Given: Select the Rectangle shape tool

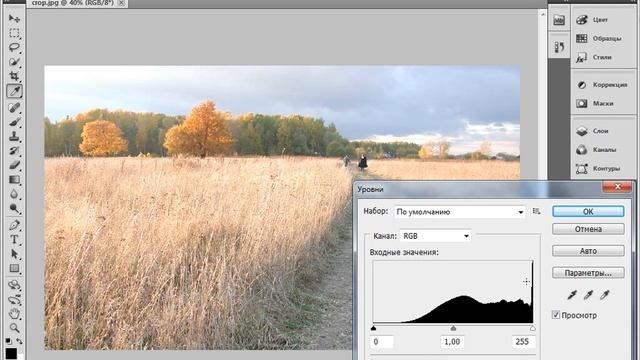Looking at the screenshot, I should (x=14, y=268).
